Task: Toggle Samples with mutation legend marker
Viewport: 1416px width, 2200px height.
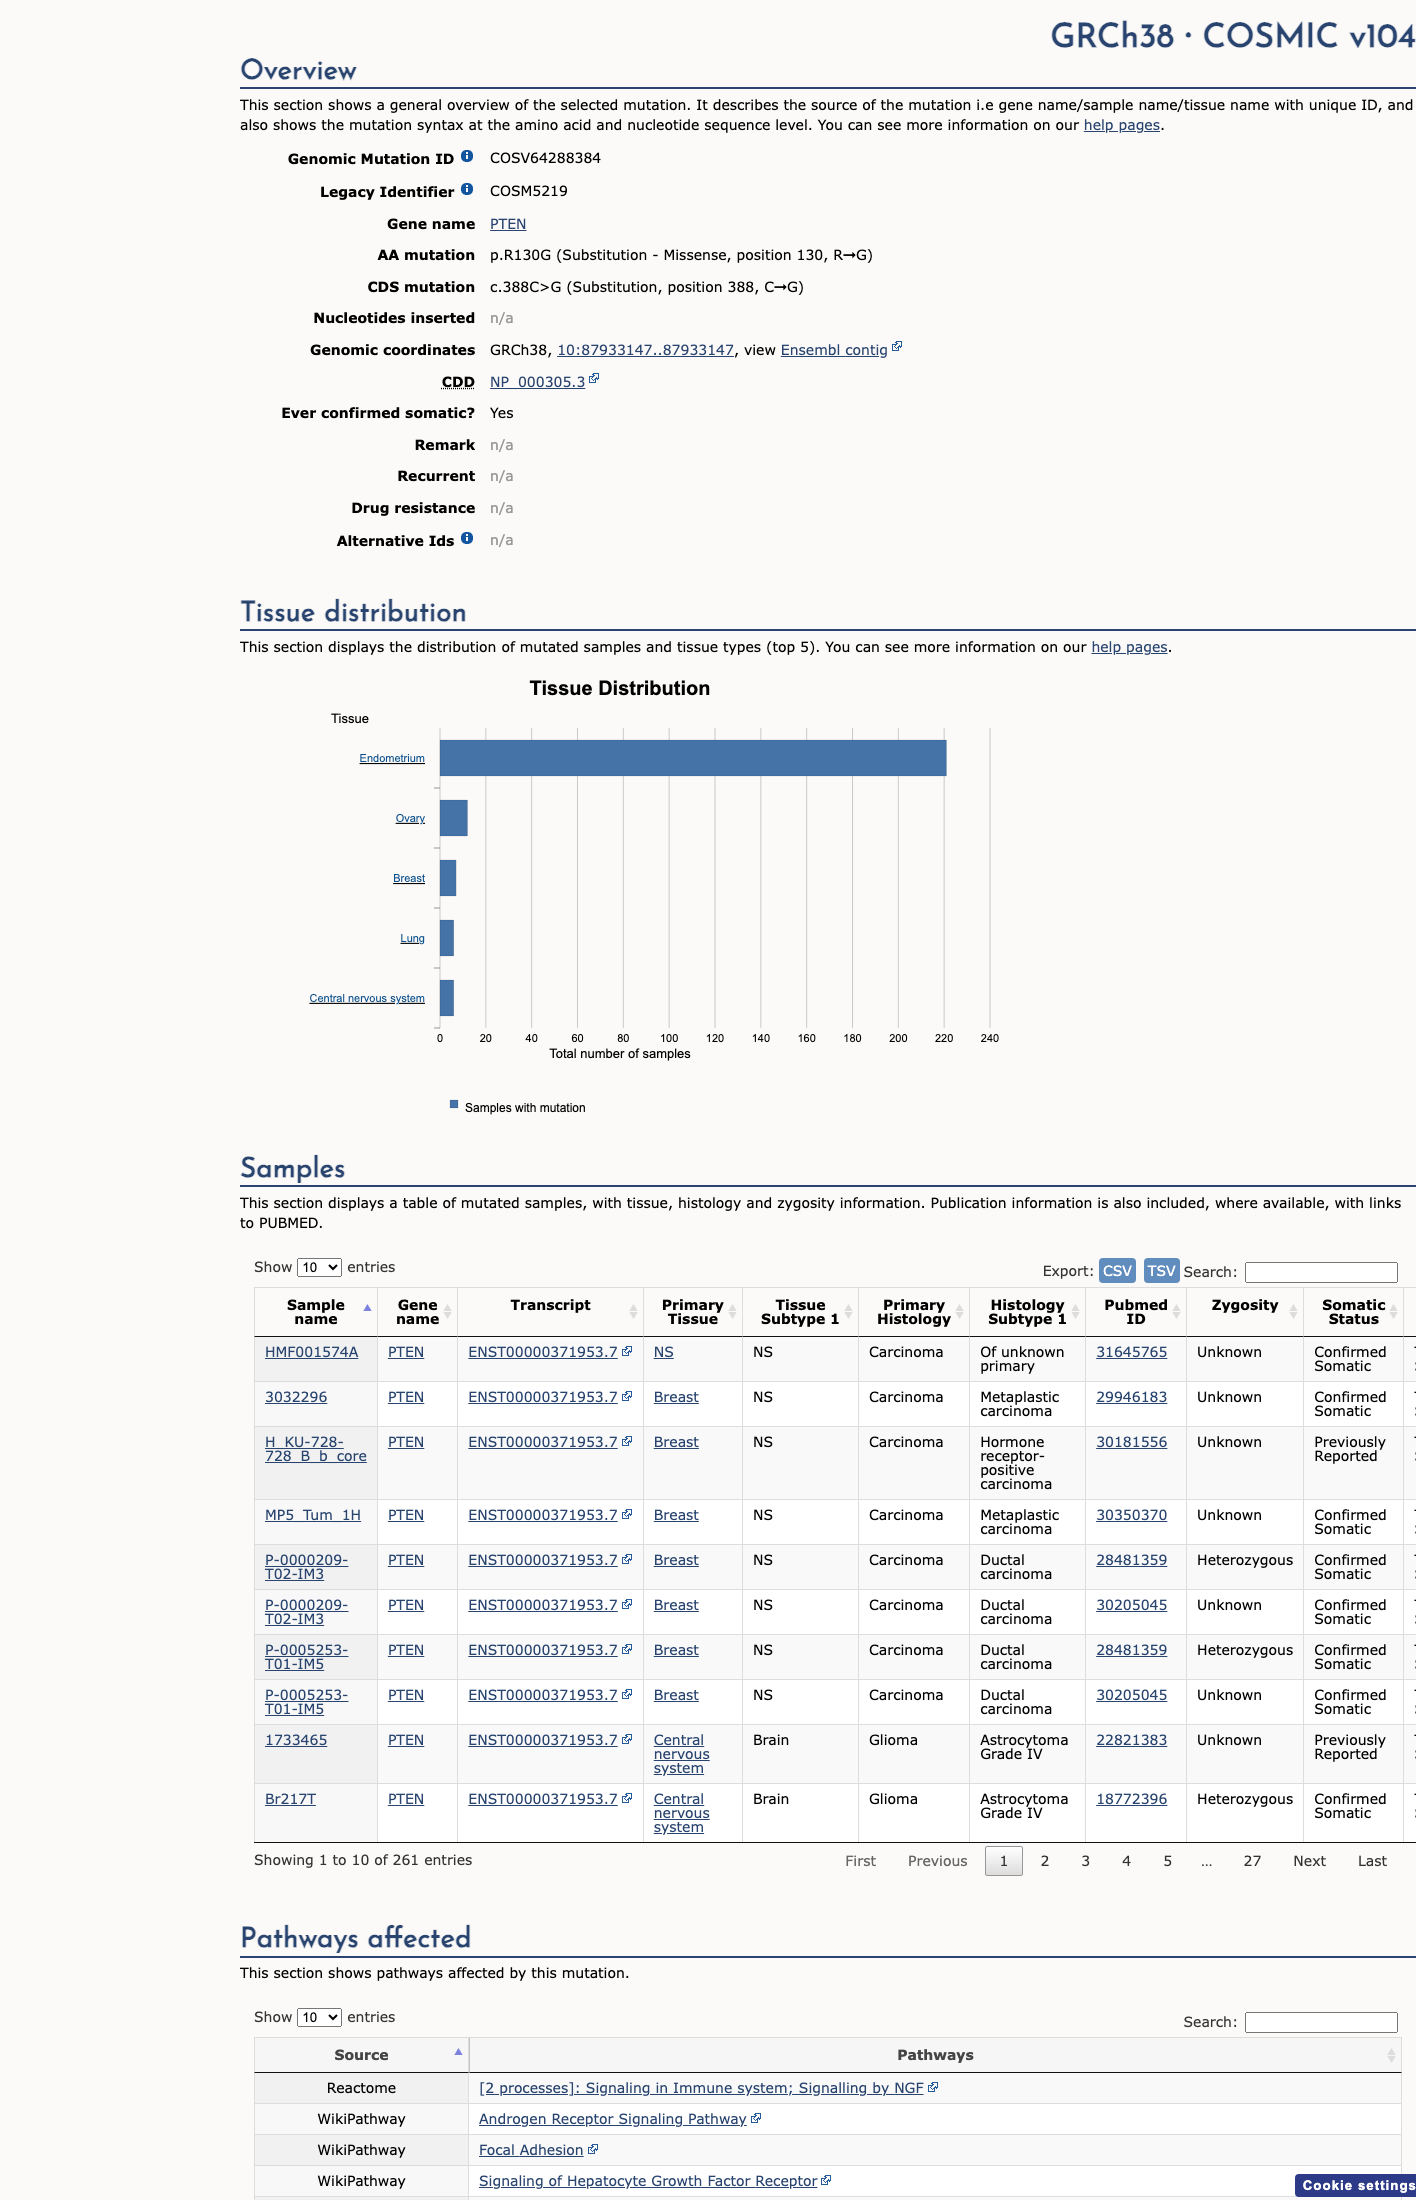Action: tap(454, 1105)
